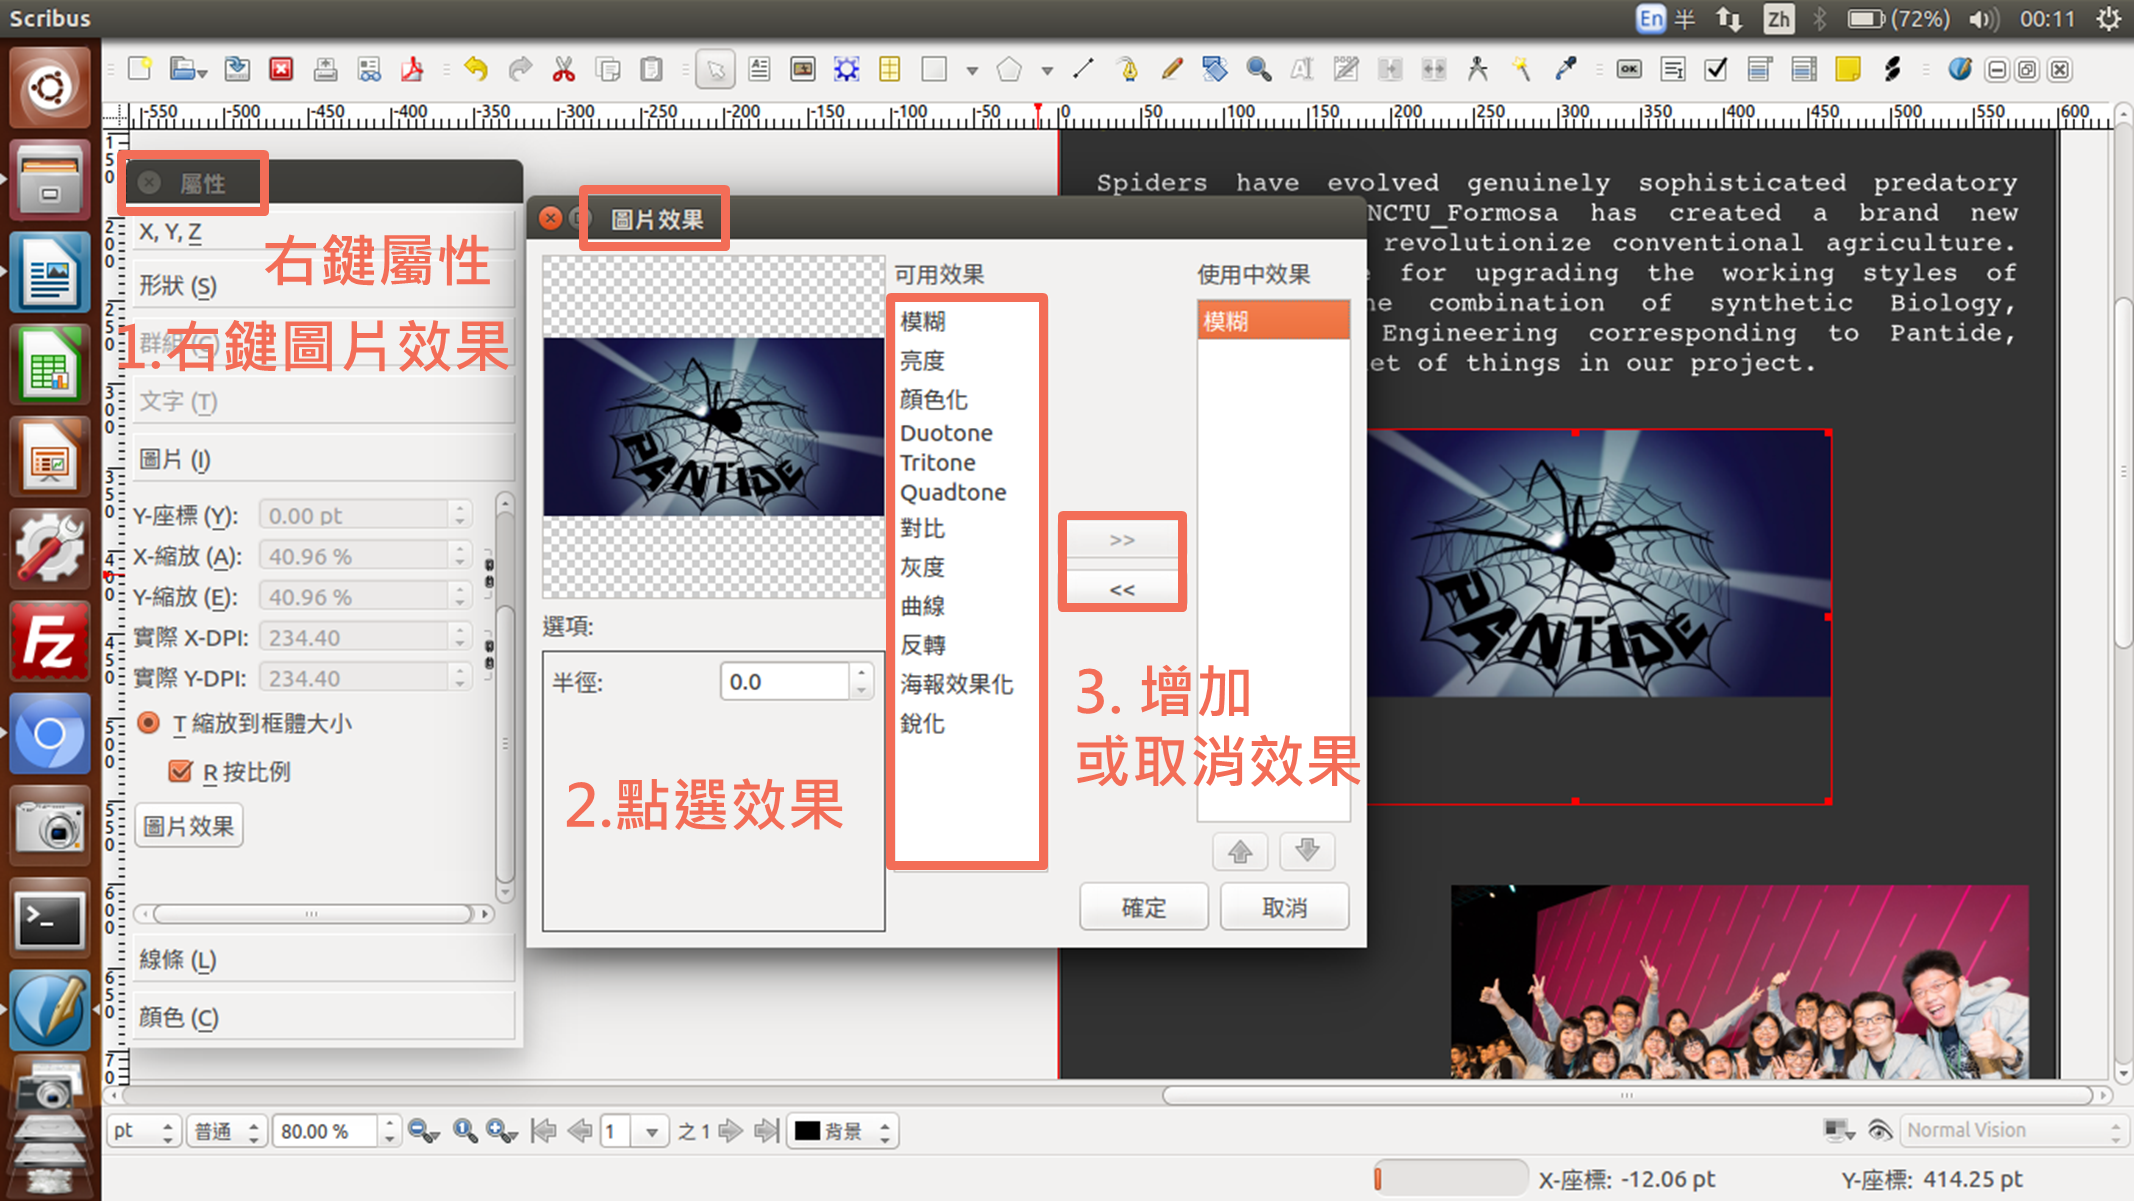Select the image frame tool
This screenshot has width=2134, height=1201.
802,69
